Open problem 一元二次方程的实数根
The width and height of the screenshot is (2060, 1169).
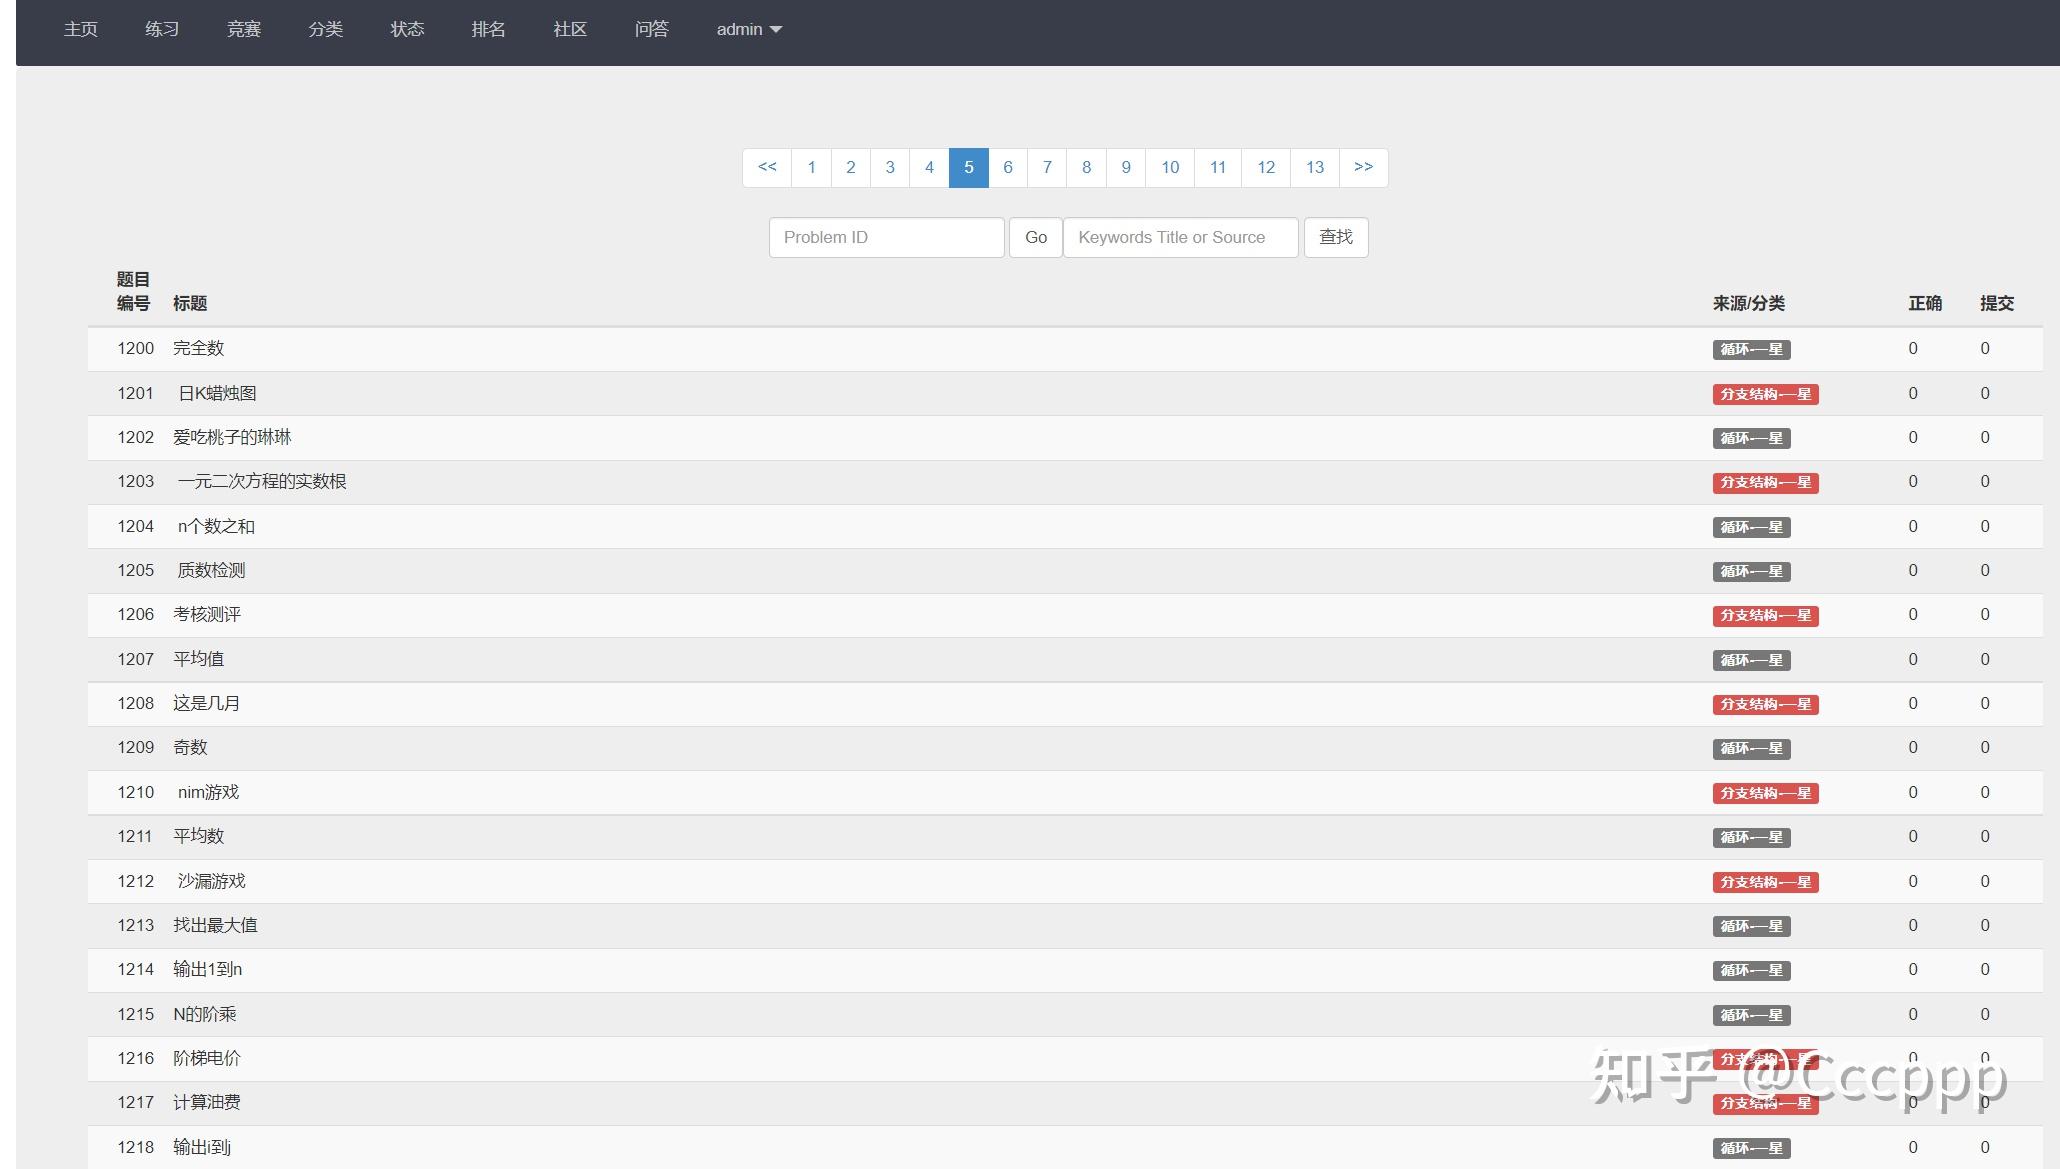(x=262, y=482)
